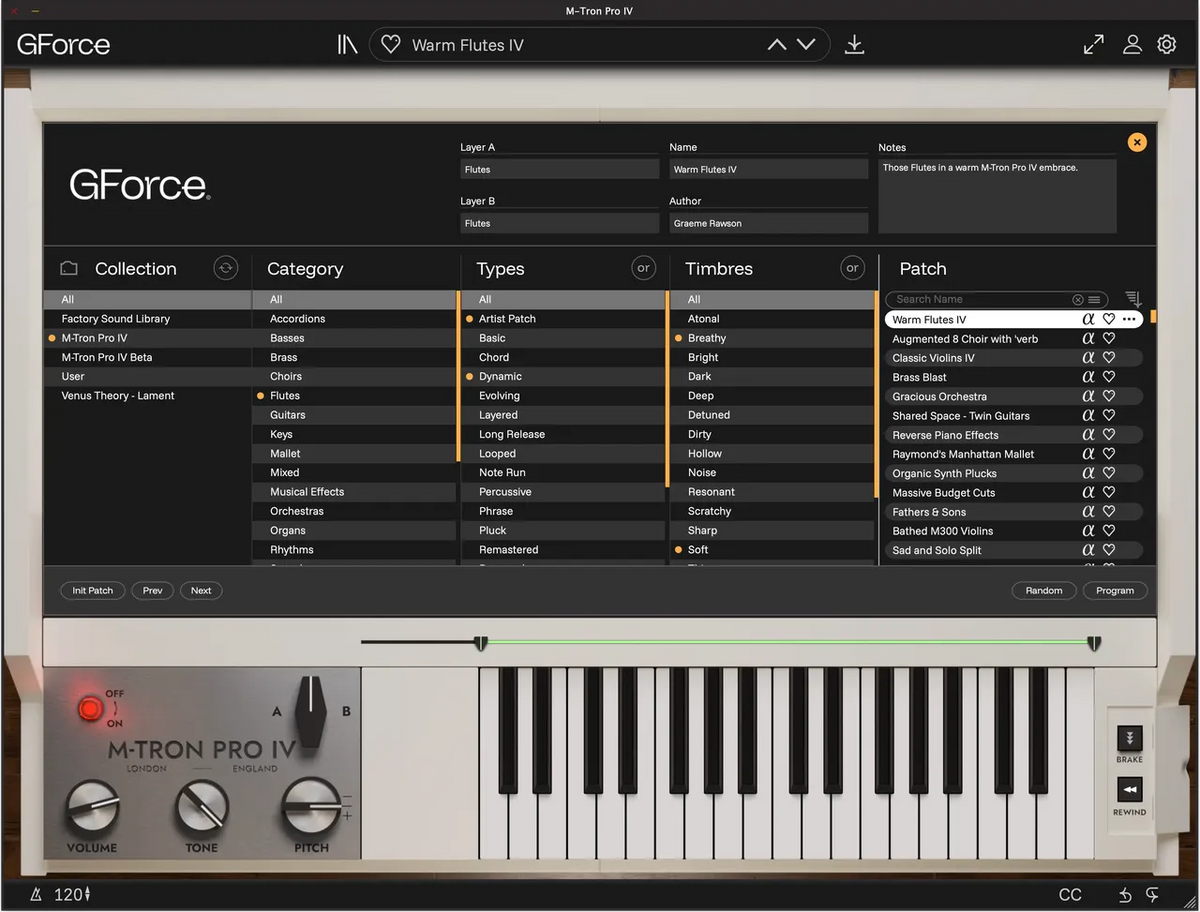Adjust the Pitch knob
The height and width of the screenshot is (912, 1200).
pyautogui.click(x=310, y=806)
